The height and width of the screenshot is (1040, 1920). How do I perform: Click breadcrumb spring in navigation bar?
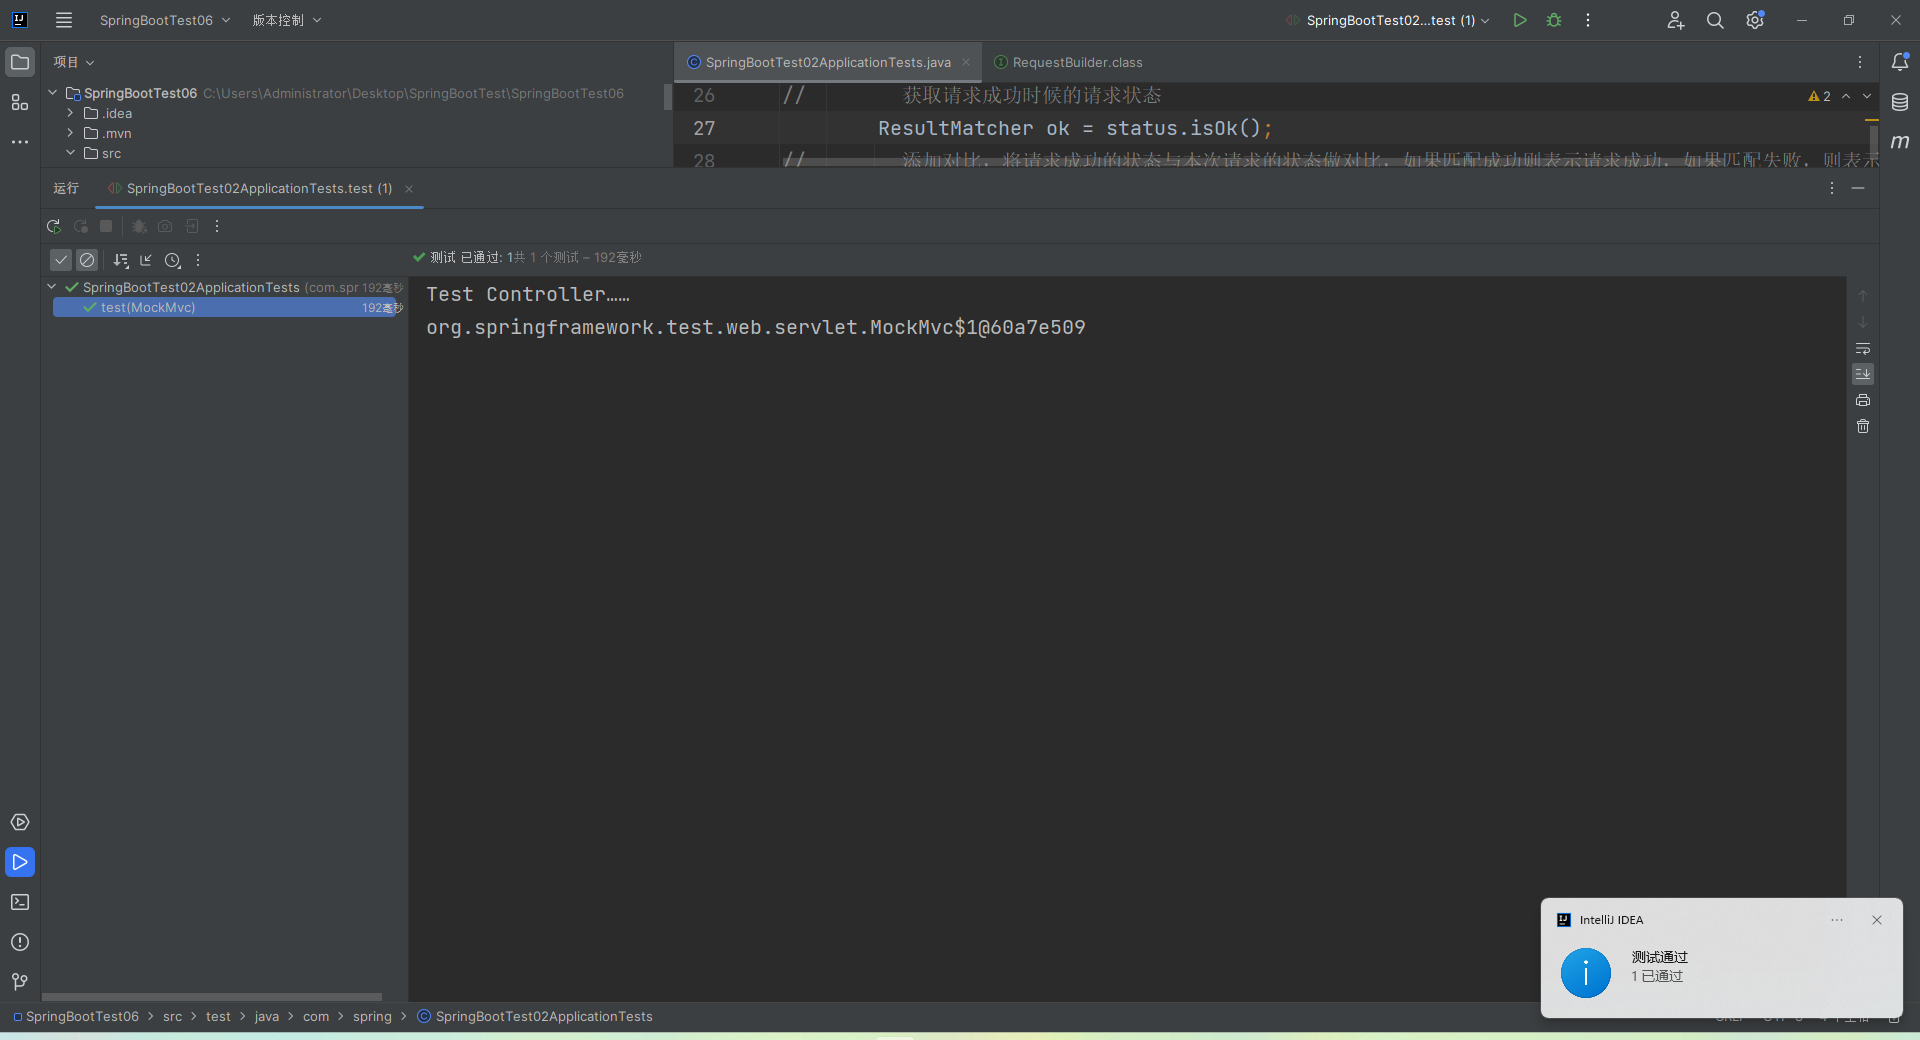point(372,1016)
